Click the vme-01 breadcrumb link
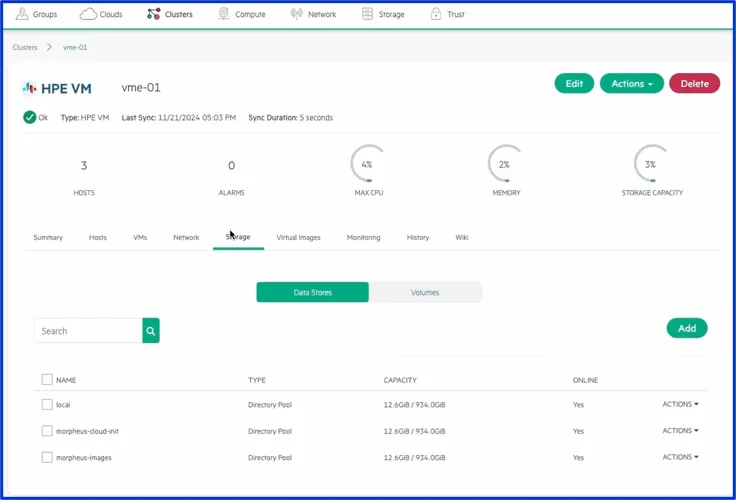 click(75, 47)
